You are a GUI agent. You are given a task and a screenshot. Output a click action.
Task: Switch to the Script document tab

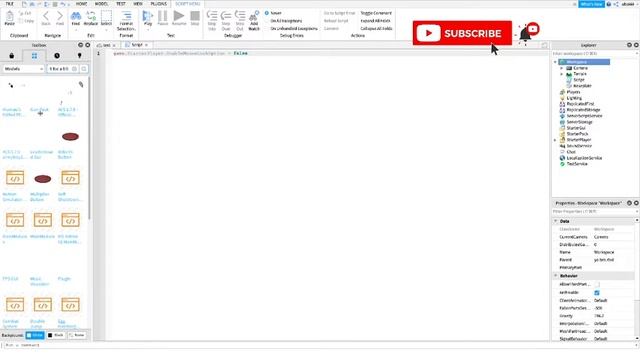click(136, 45)
